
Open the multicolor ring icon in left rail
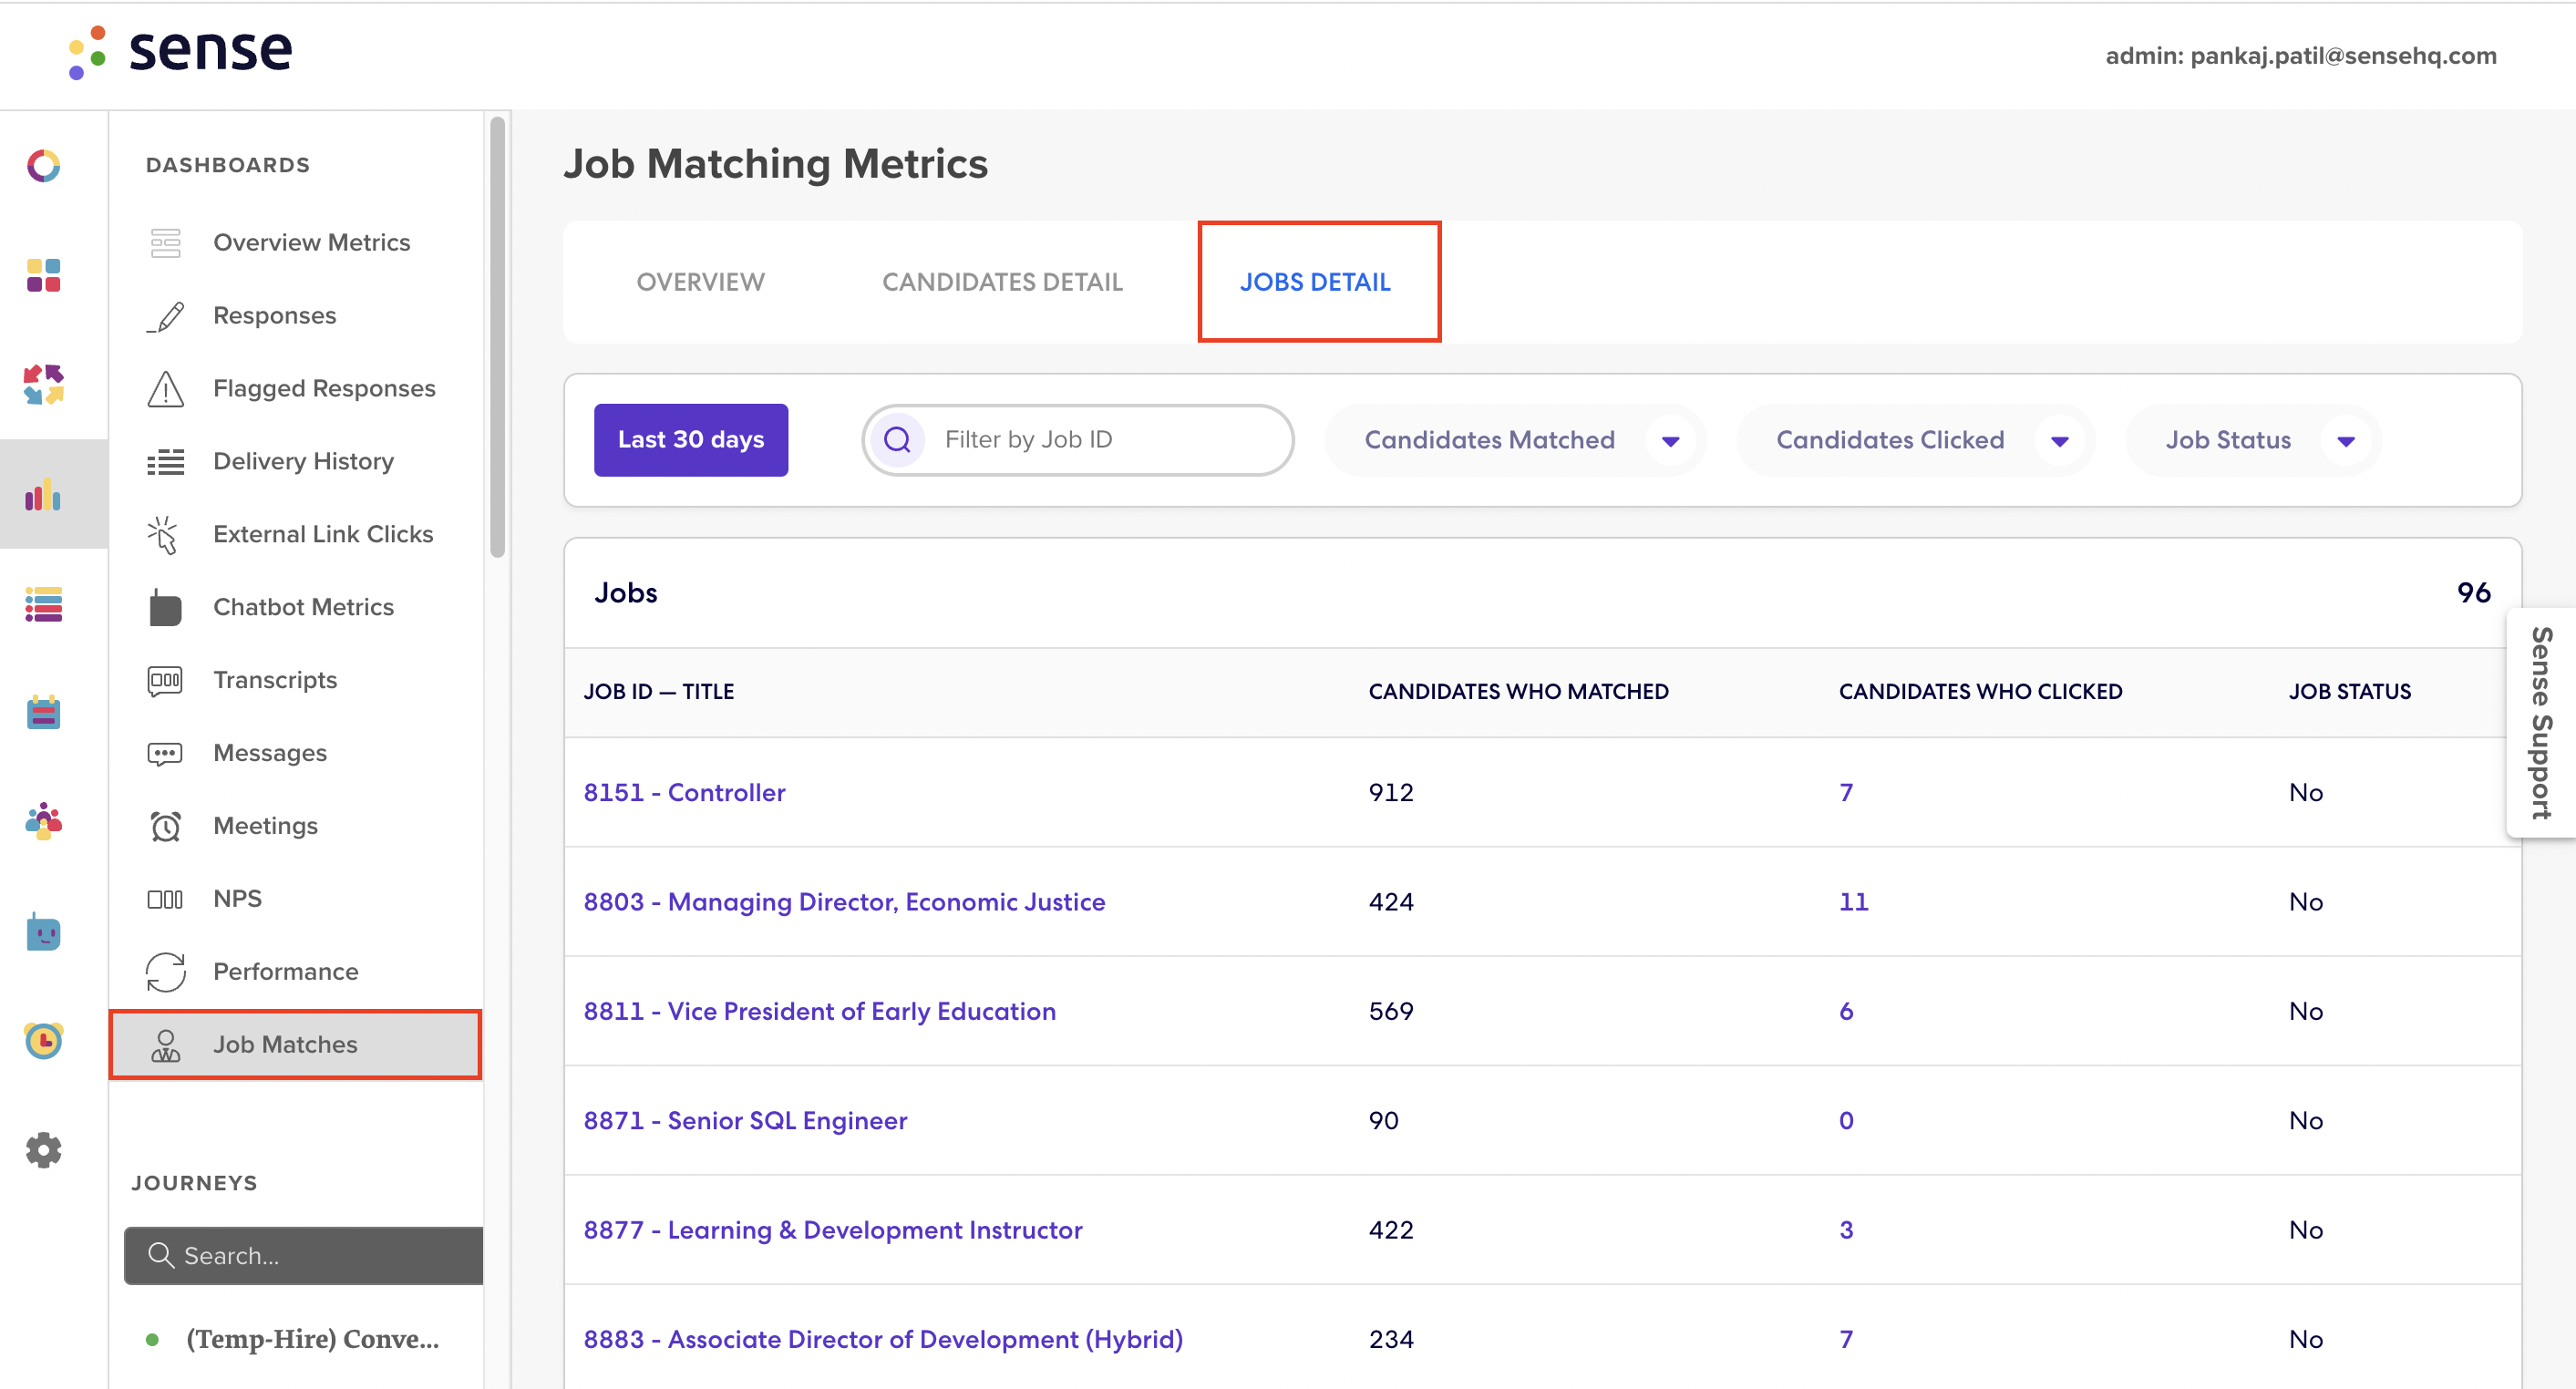(43, 165)
